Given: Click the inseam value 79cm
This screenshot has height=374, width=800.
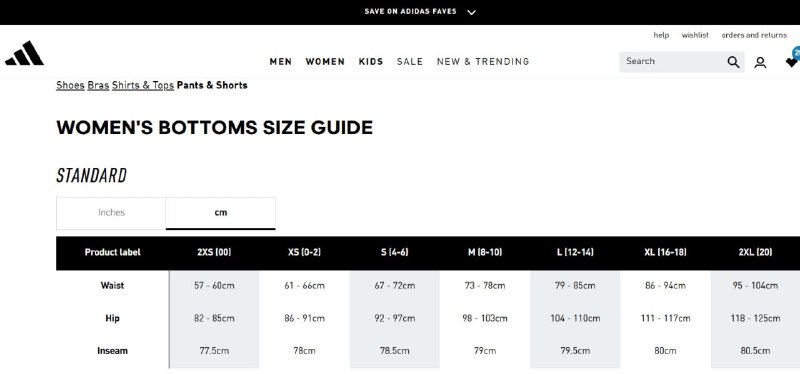Looking at the screenshot, I should coord(485,351).
